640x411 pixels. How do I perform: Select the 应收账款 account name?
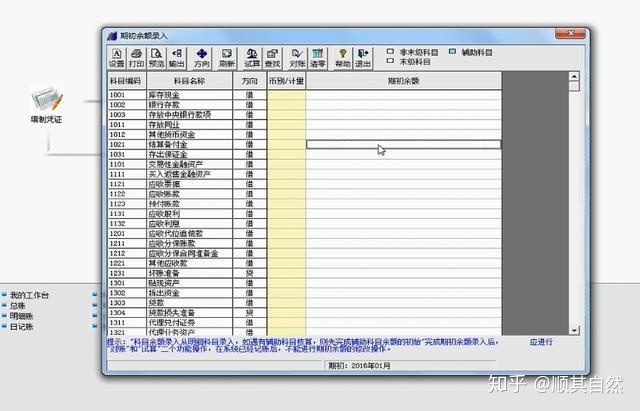coord(164,194)
